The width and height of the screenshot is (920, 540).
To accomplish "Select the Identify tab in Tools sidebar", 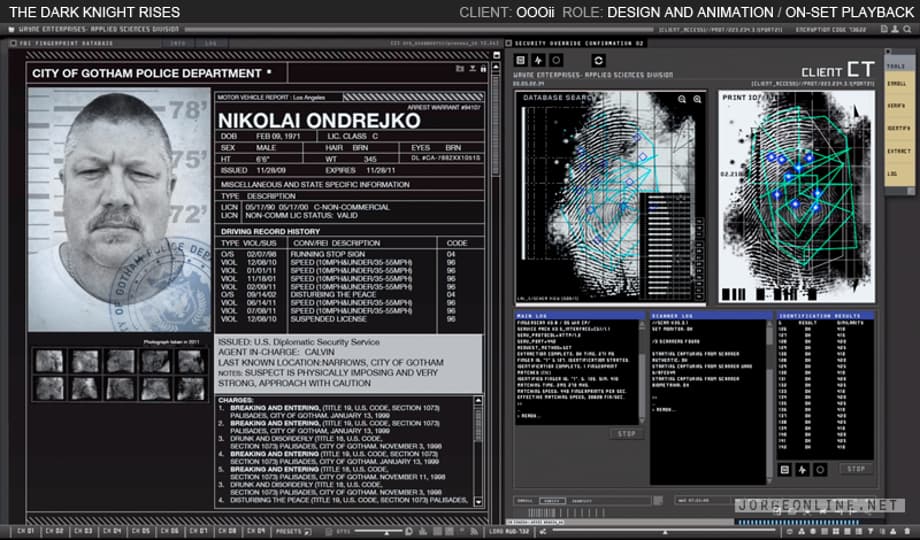I will [897, 129].
